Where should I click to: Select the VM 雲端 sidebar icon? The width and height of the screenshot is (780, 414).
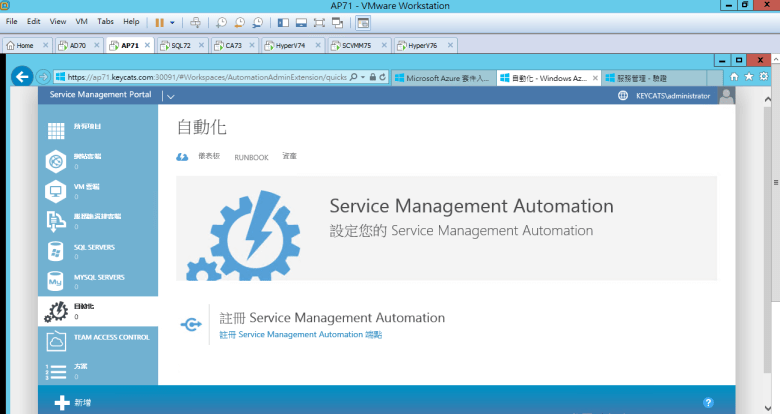tap(56, 191)
